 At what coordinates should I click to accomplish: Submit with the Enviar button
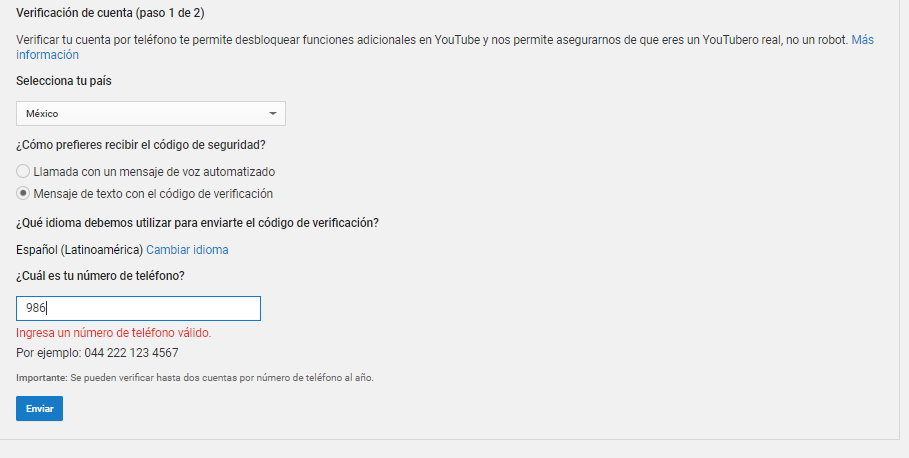pyautogui.click(x=39, y=409)
